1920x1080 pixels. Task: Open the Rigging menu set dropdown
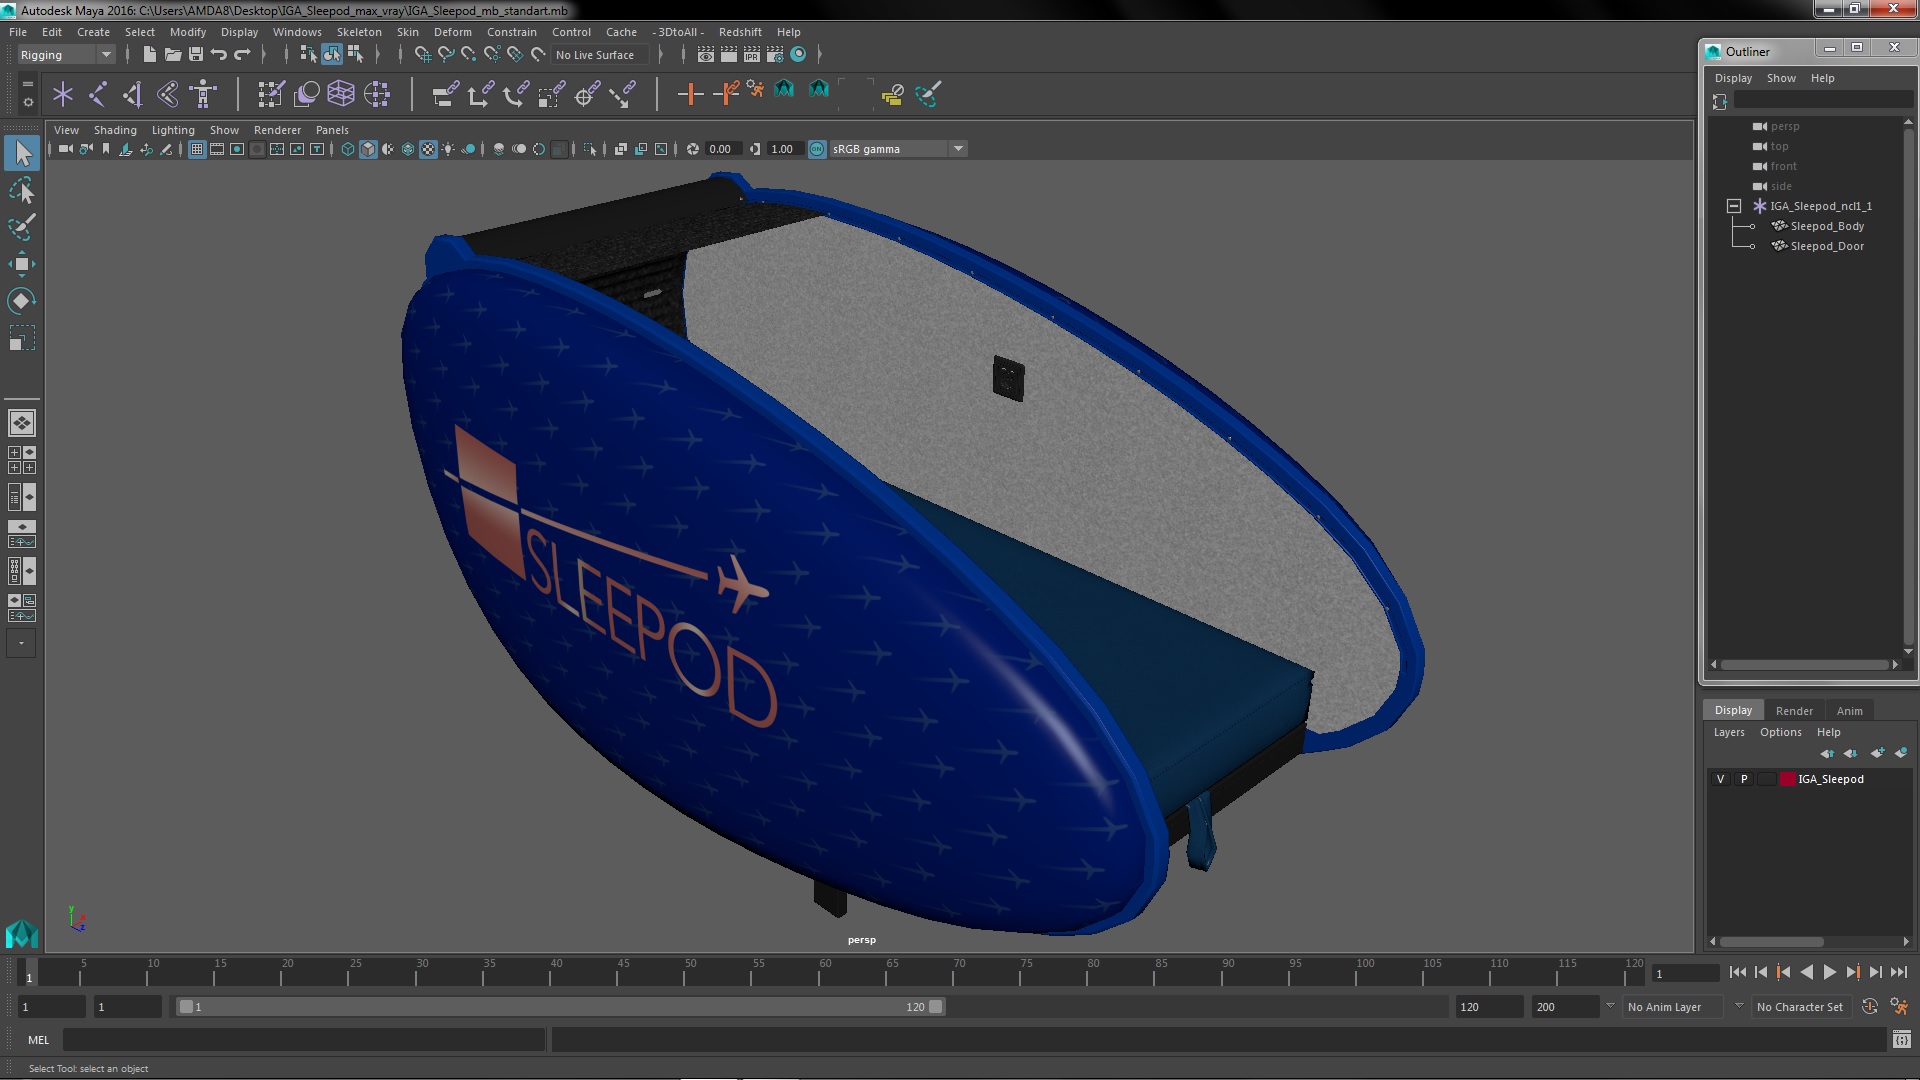coord(66,55)
